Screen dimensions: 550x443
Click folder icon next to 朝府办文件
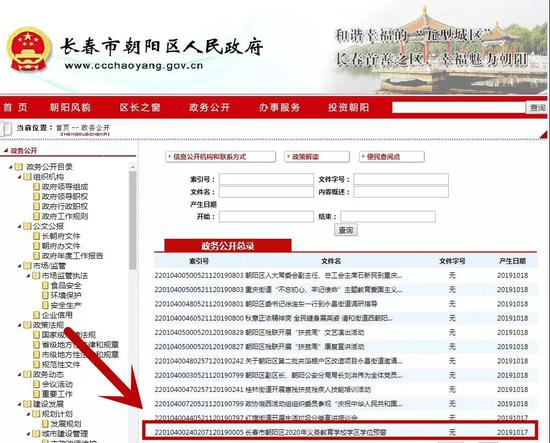tap(36, 246)
